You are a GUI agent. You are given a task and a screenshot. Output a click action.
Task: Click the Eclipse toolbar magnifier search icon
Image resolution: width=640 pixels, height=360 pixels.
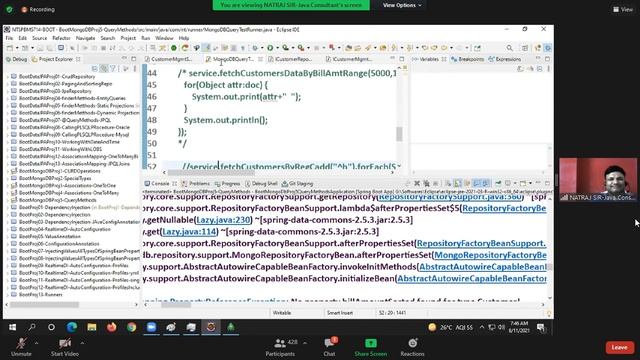(509, 48)
